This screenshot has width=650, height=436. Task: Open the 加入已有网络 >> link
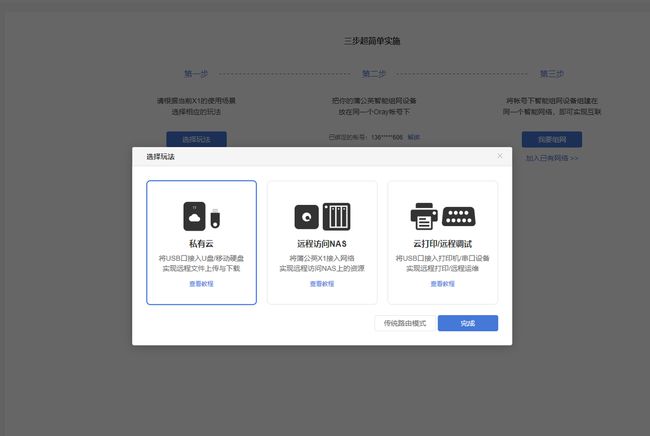pos(552,158)
